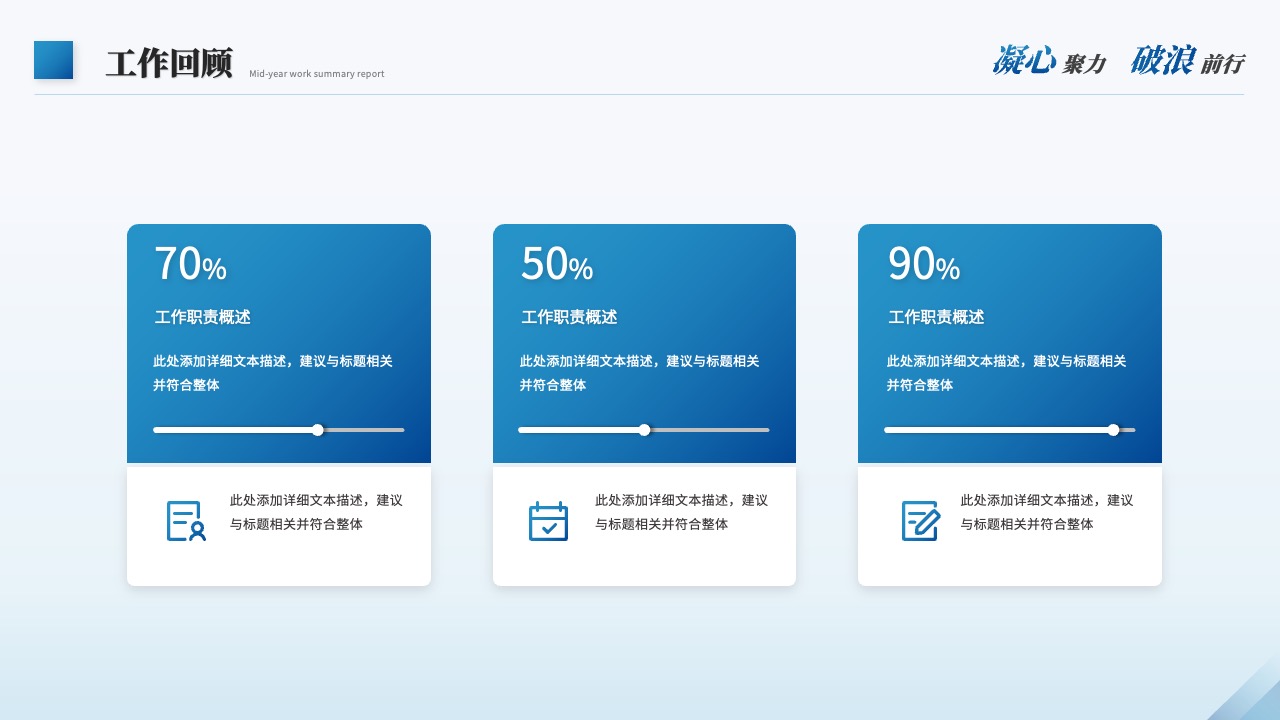This screenshot has height=720, width=1280.
Task: Click description text beside the pencil note icon
Action: [1047, 512]
